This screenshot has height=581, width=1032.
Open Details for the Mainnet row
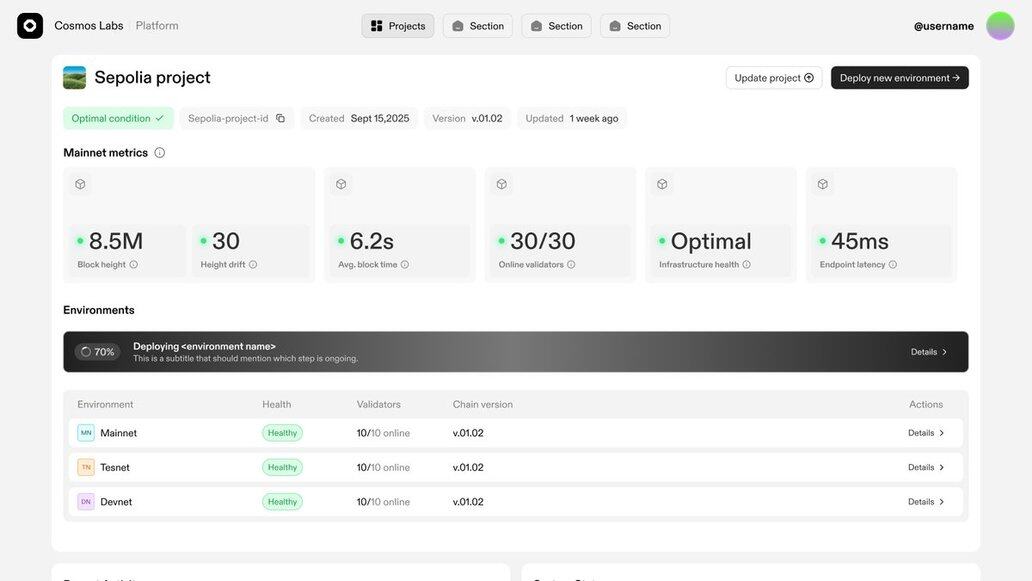[926, 433]
